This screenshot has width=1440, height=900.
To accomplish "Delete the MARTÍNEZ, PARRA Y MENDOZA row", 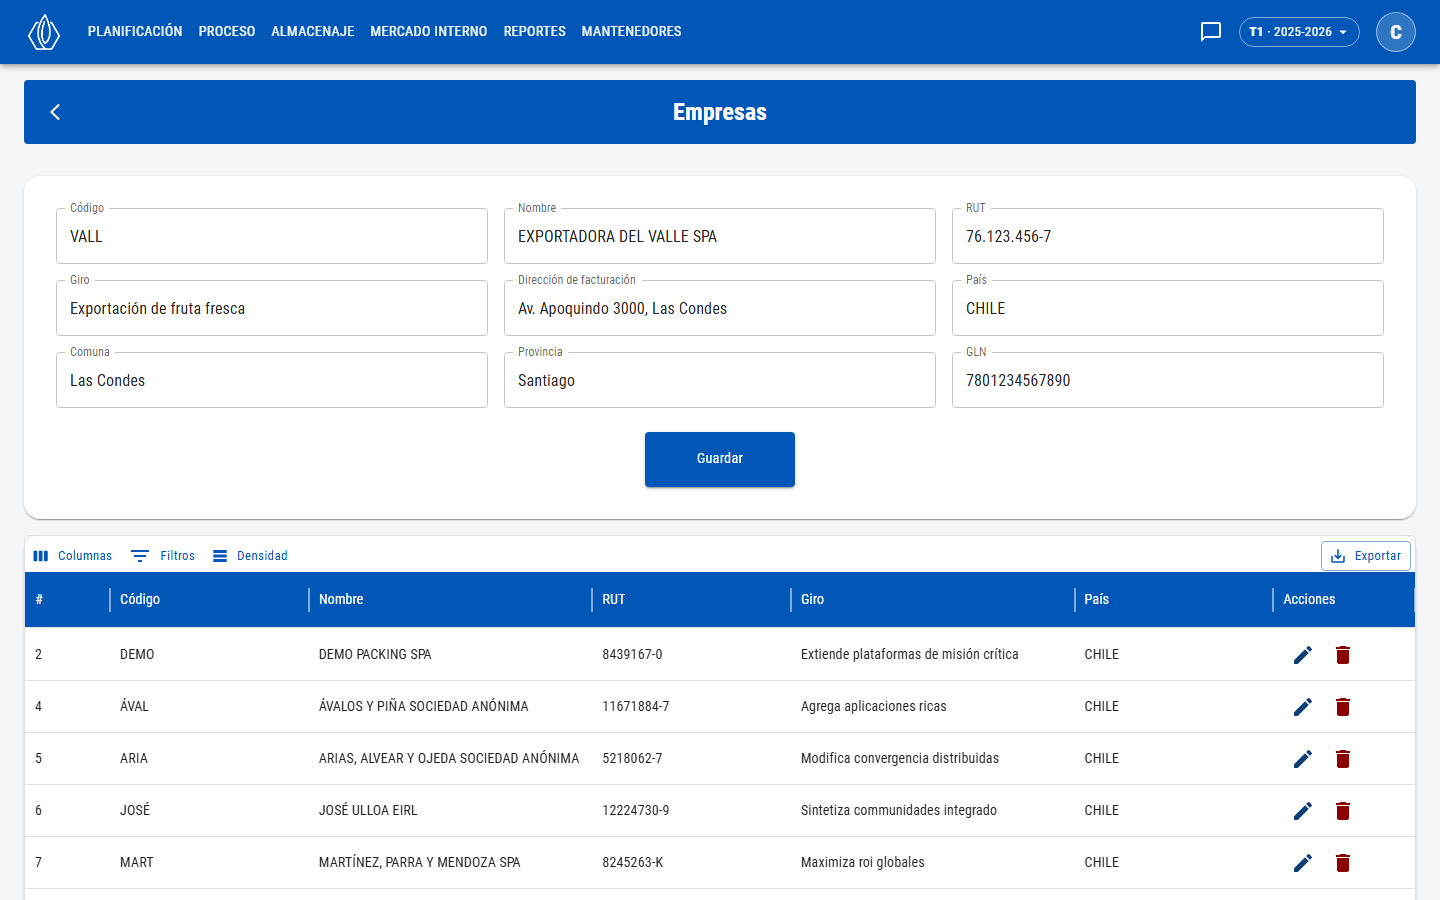I will point(1343,863).
